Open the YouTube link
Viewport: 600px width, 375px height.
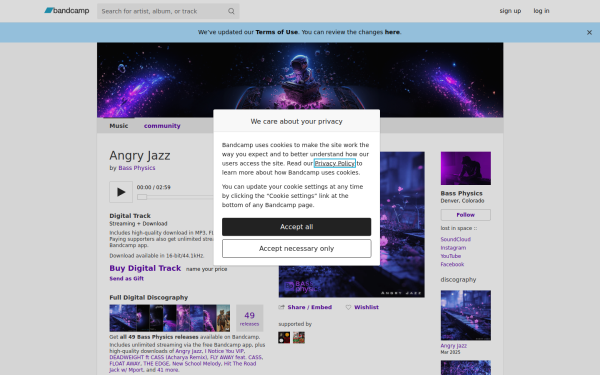(451, 256)
